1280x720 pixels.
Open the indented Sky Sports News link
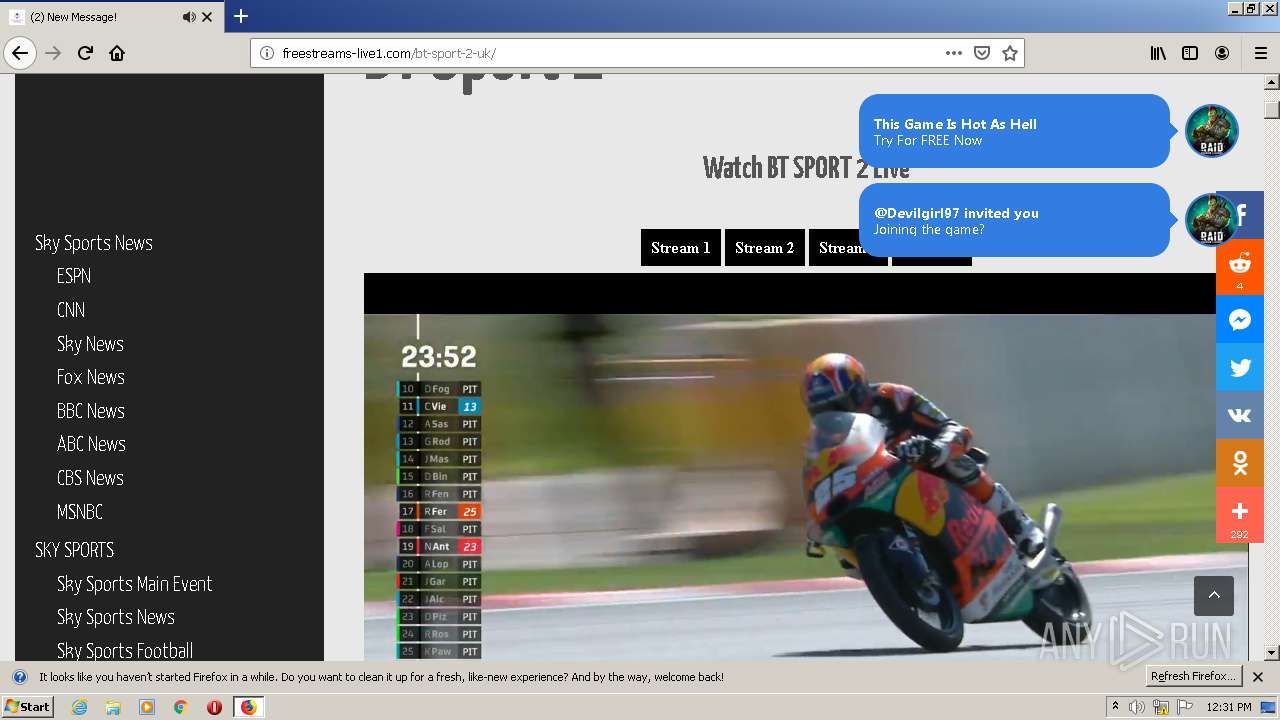pyautogui.click(x=116, y=617)
